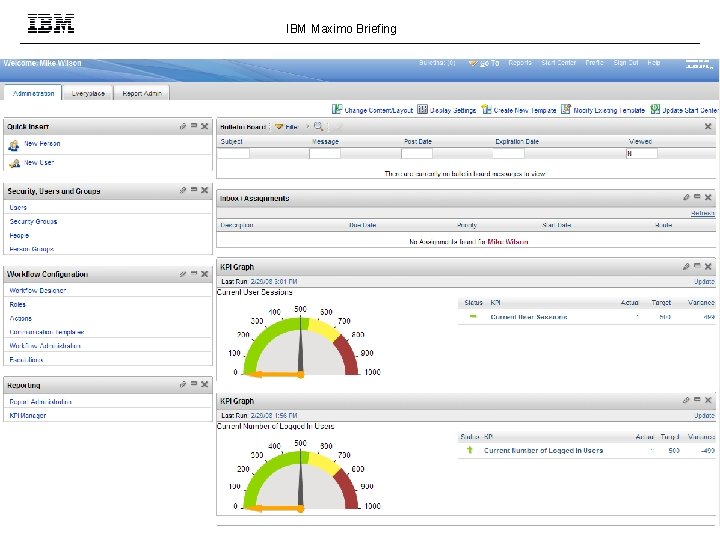The image size is (720, 540).
Task: Sort Inbox by the Priority column
Action: click(467, 225)
